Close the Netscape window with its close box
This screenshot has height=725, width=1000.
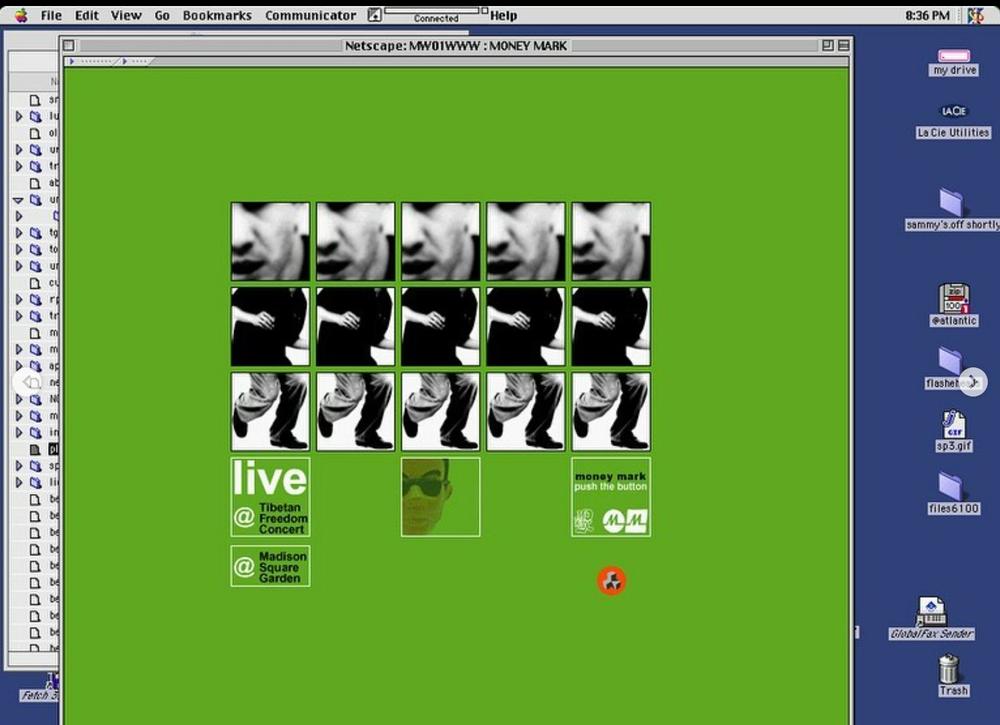pyautogui.click(x=69, y=45)
